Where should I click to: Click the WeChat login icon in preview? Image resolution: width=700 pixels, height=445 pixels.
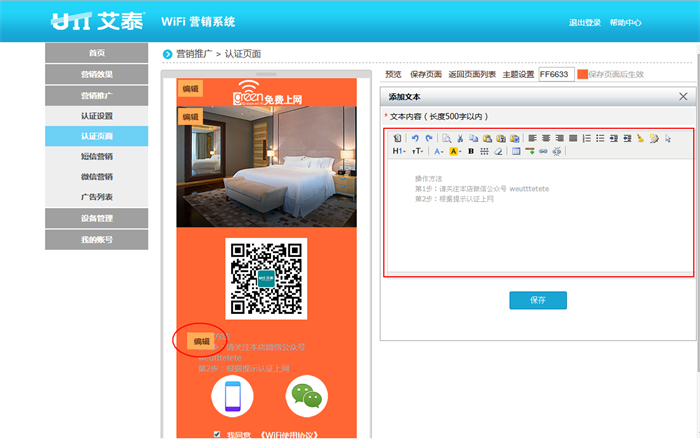click(307, 396)
